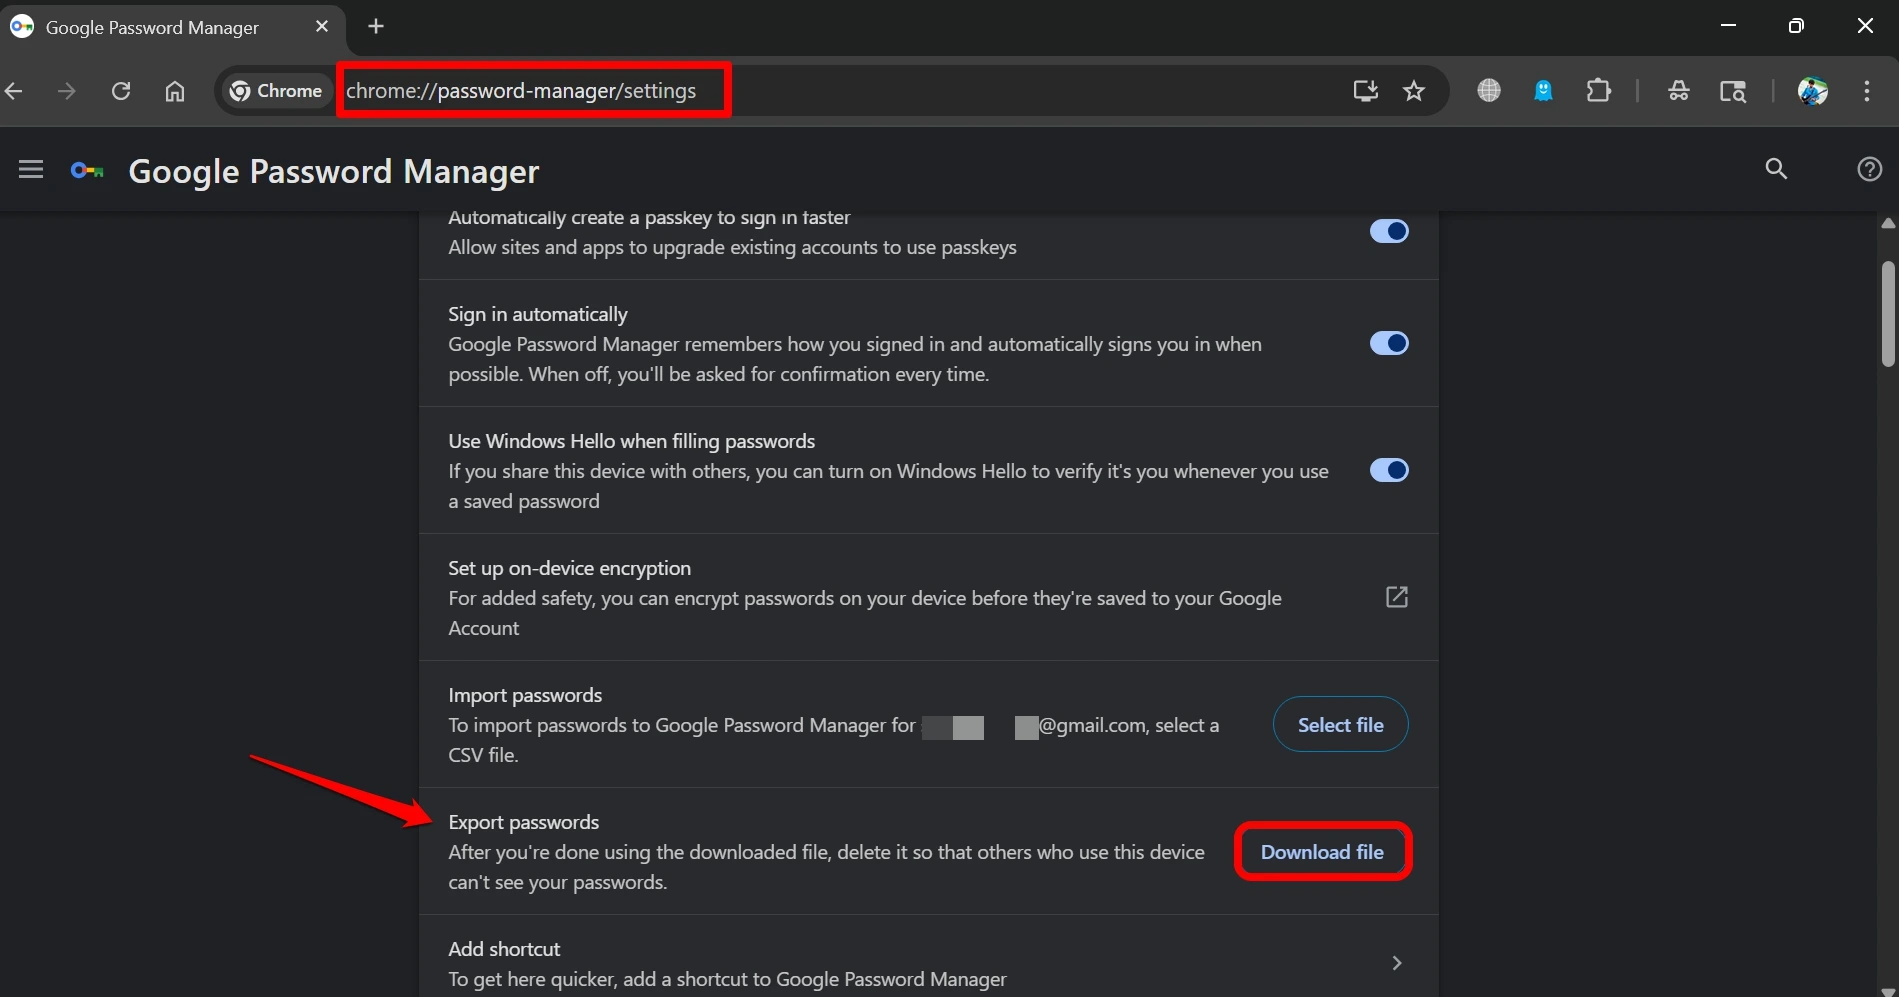
Task: Open a new browser tab
Action: tap(375, 26)
